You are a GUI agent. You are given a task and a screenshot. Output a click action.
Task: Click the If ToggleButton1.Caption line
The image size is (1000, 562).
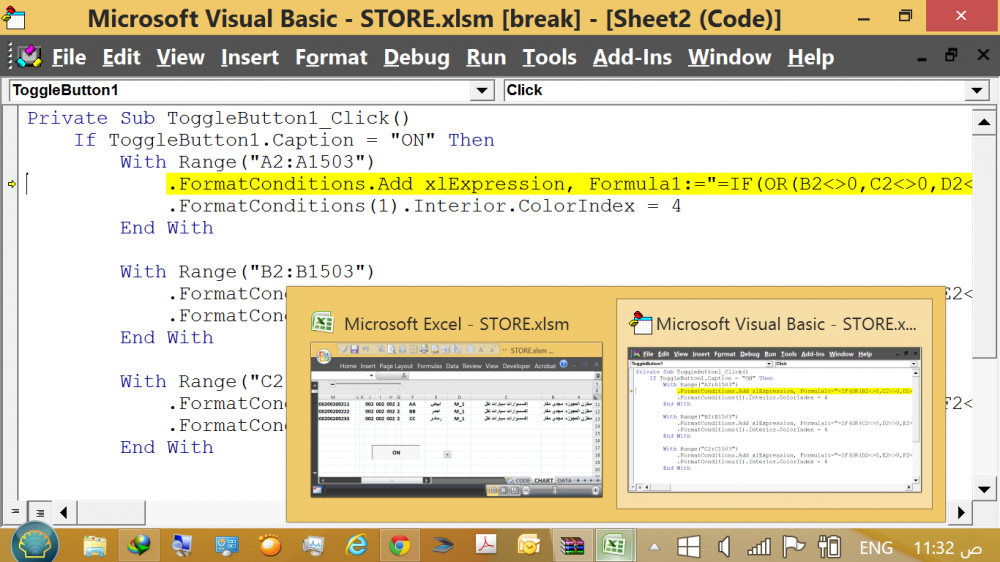(x=284, y=140)
